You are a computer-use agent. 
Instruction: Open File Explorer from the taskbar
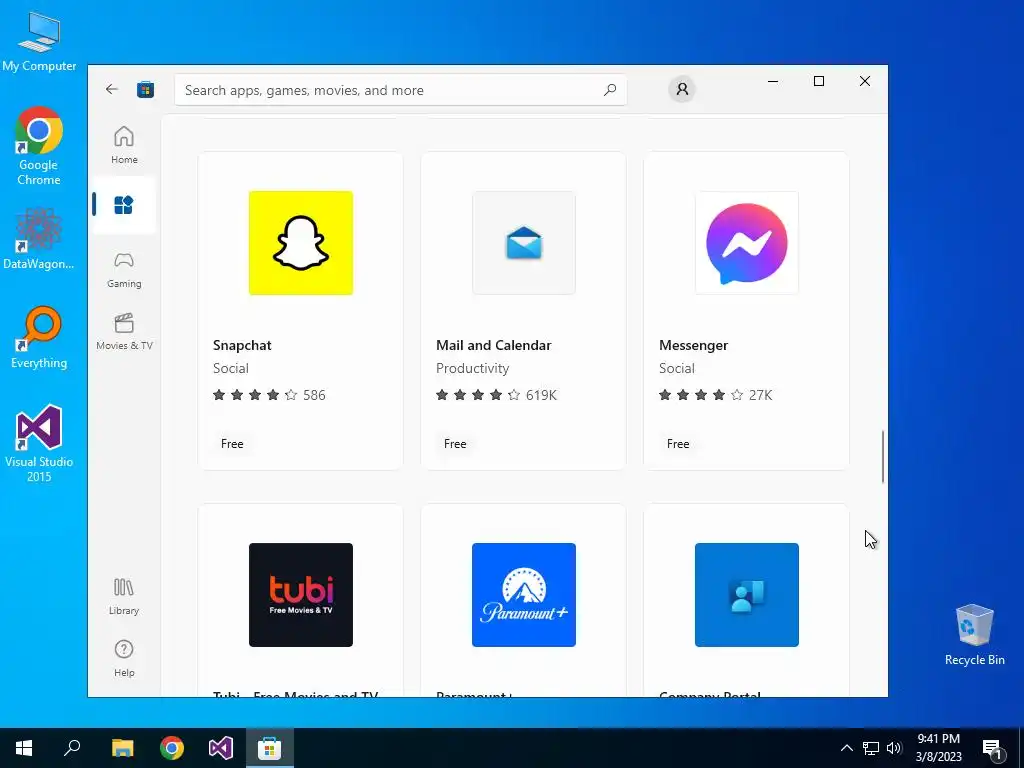[122, 748]
